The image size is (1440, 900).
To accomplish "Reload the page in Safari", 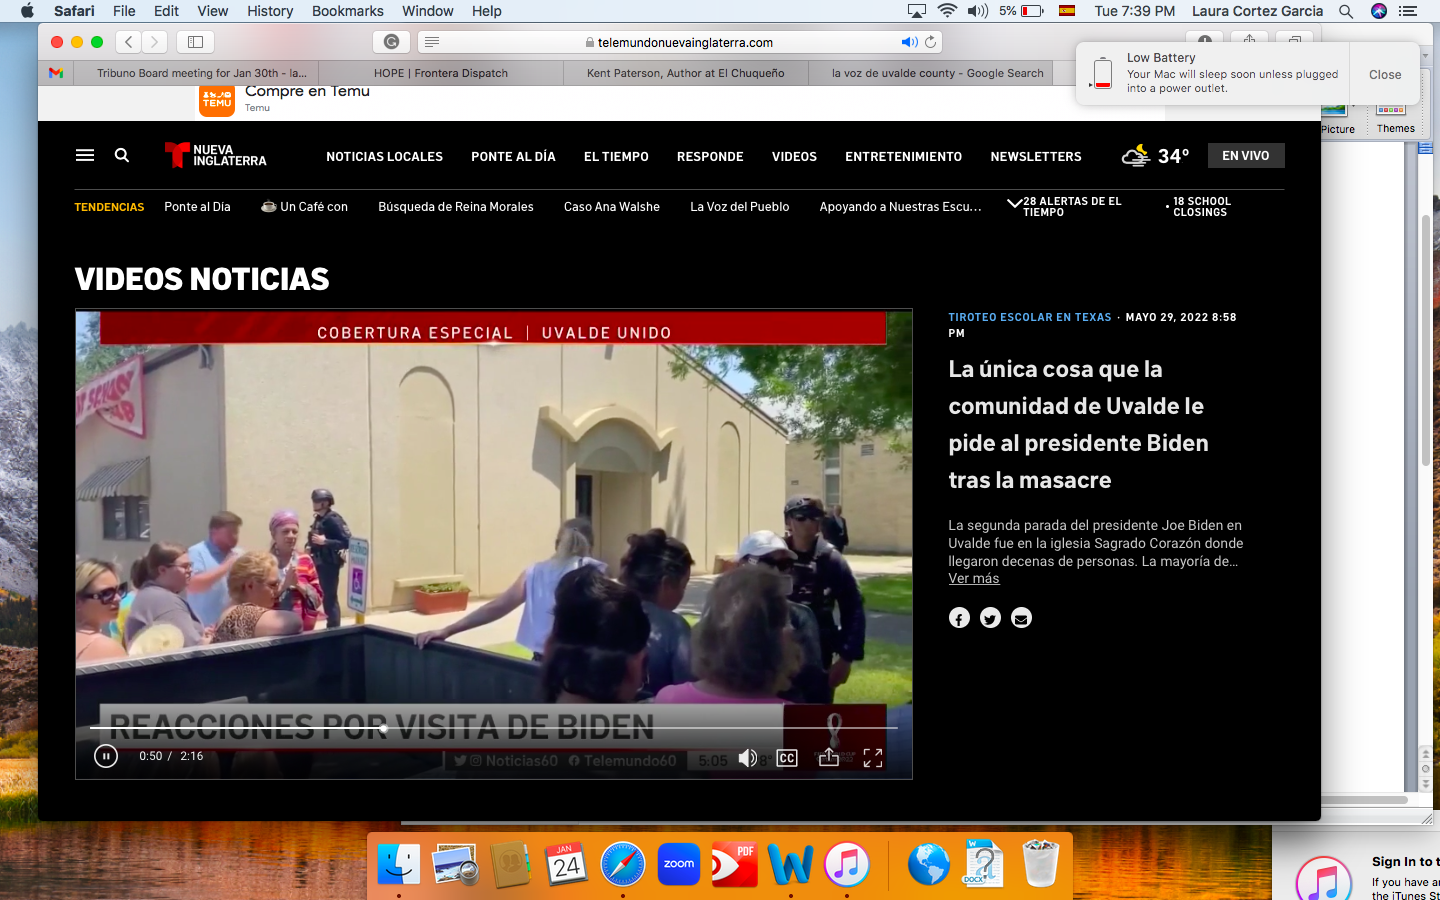I will [931, 42].
